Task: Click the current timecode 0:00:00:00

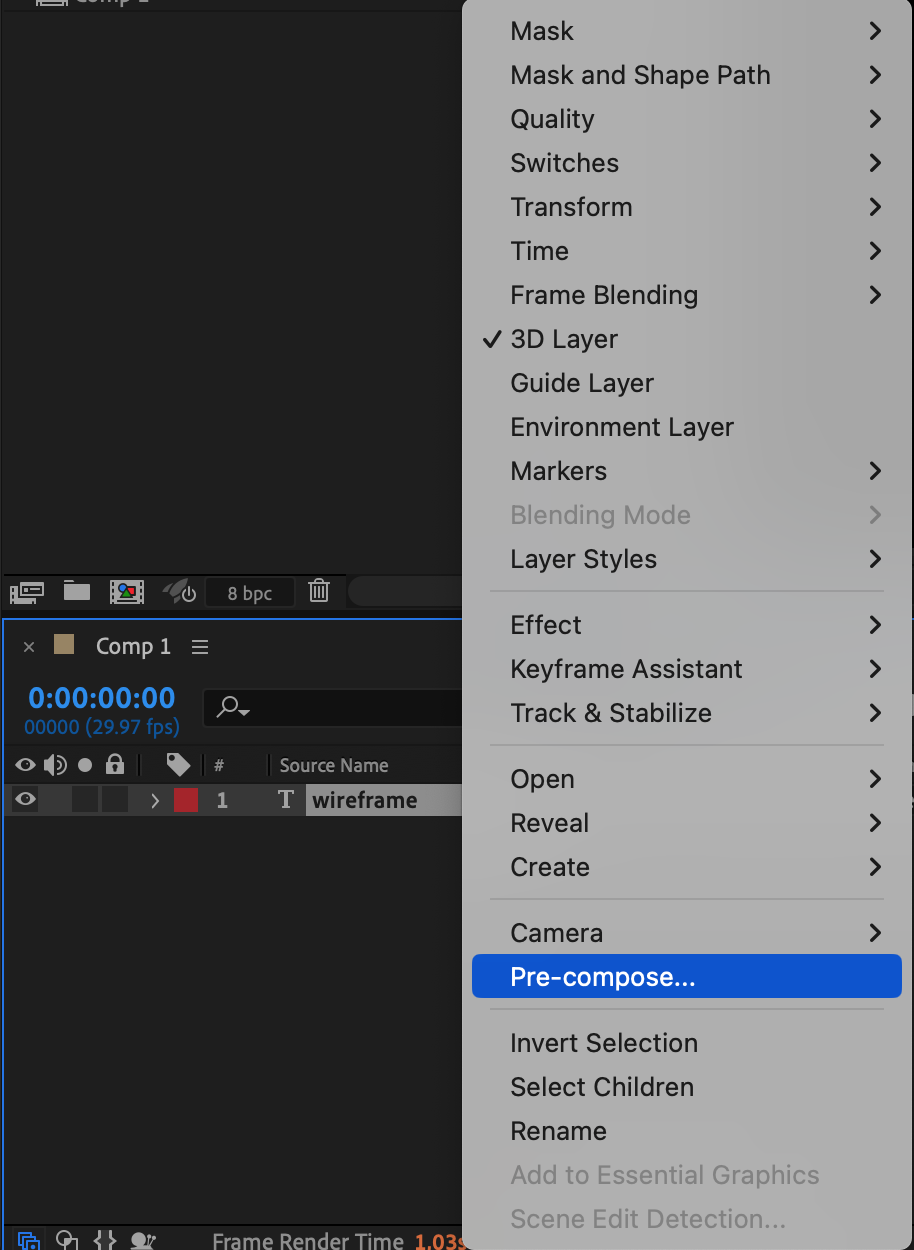Action: (101, 698)
